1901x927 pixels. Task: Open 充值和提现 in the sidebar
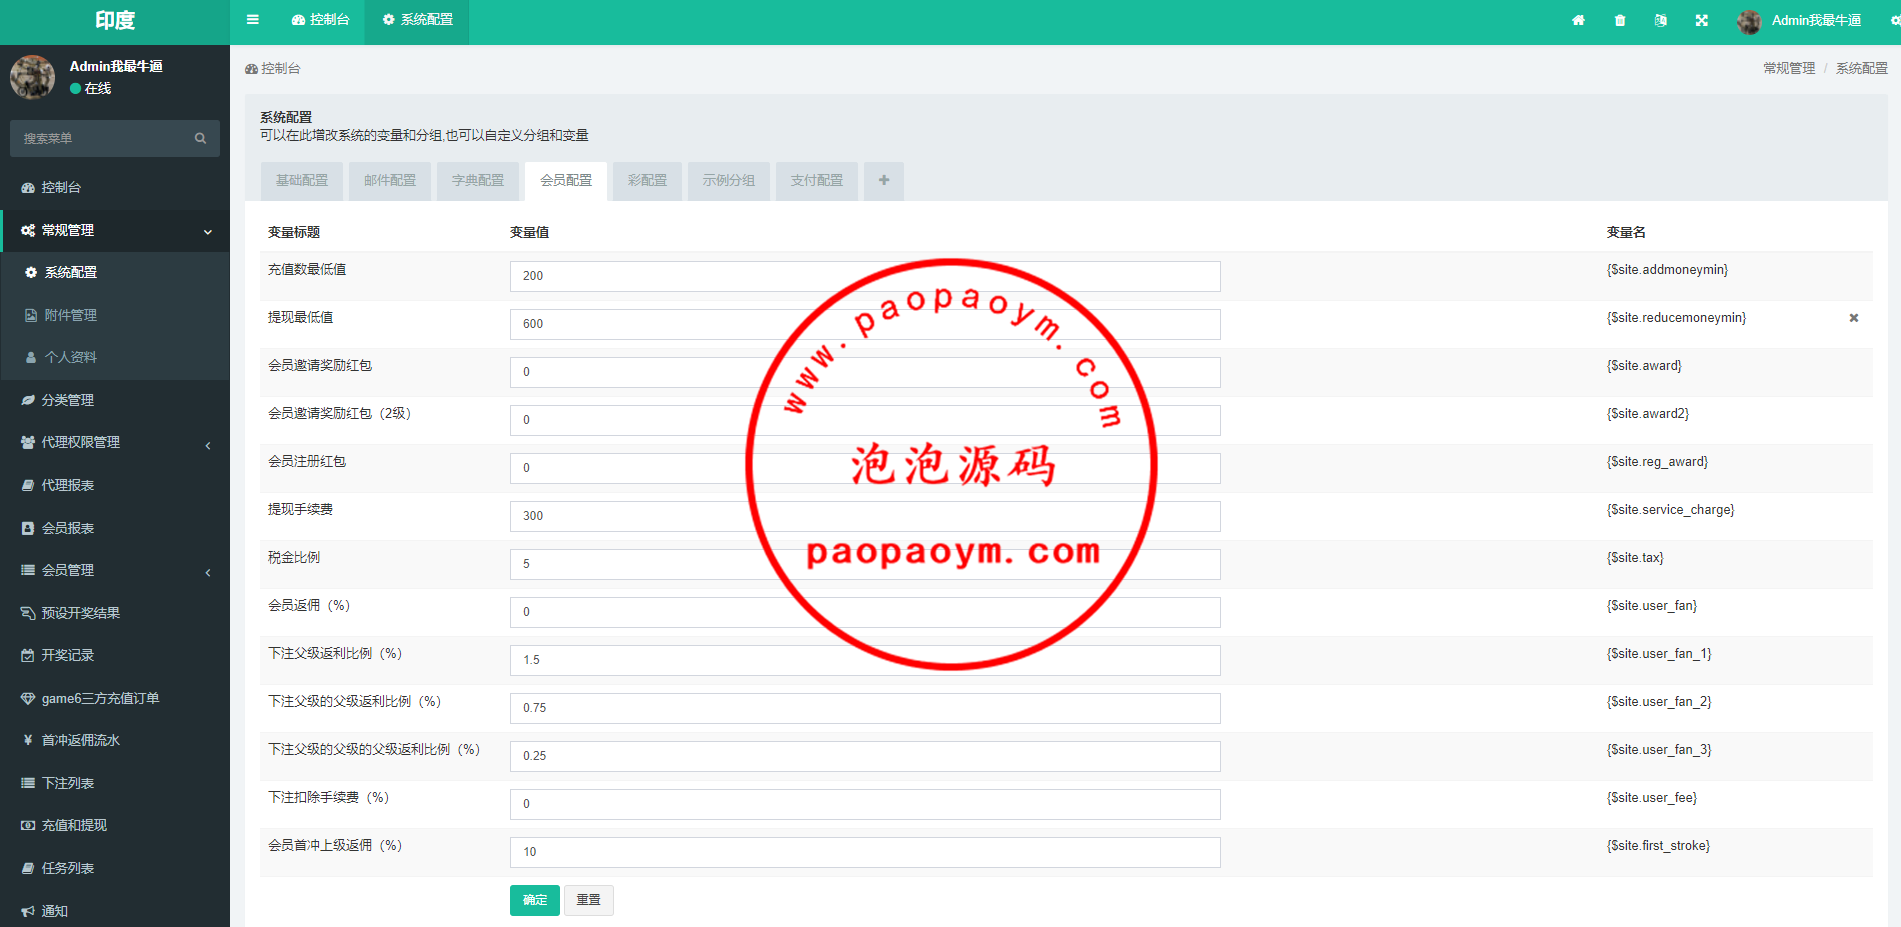point(115,825)
